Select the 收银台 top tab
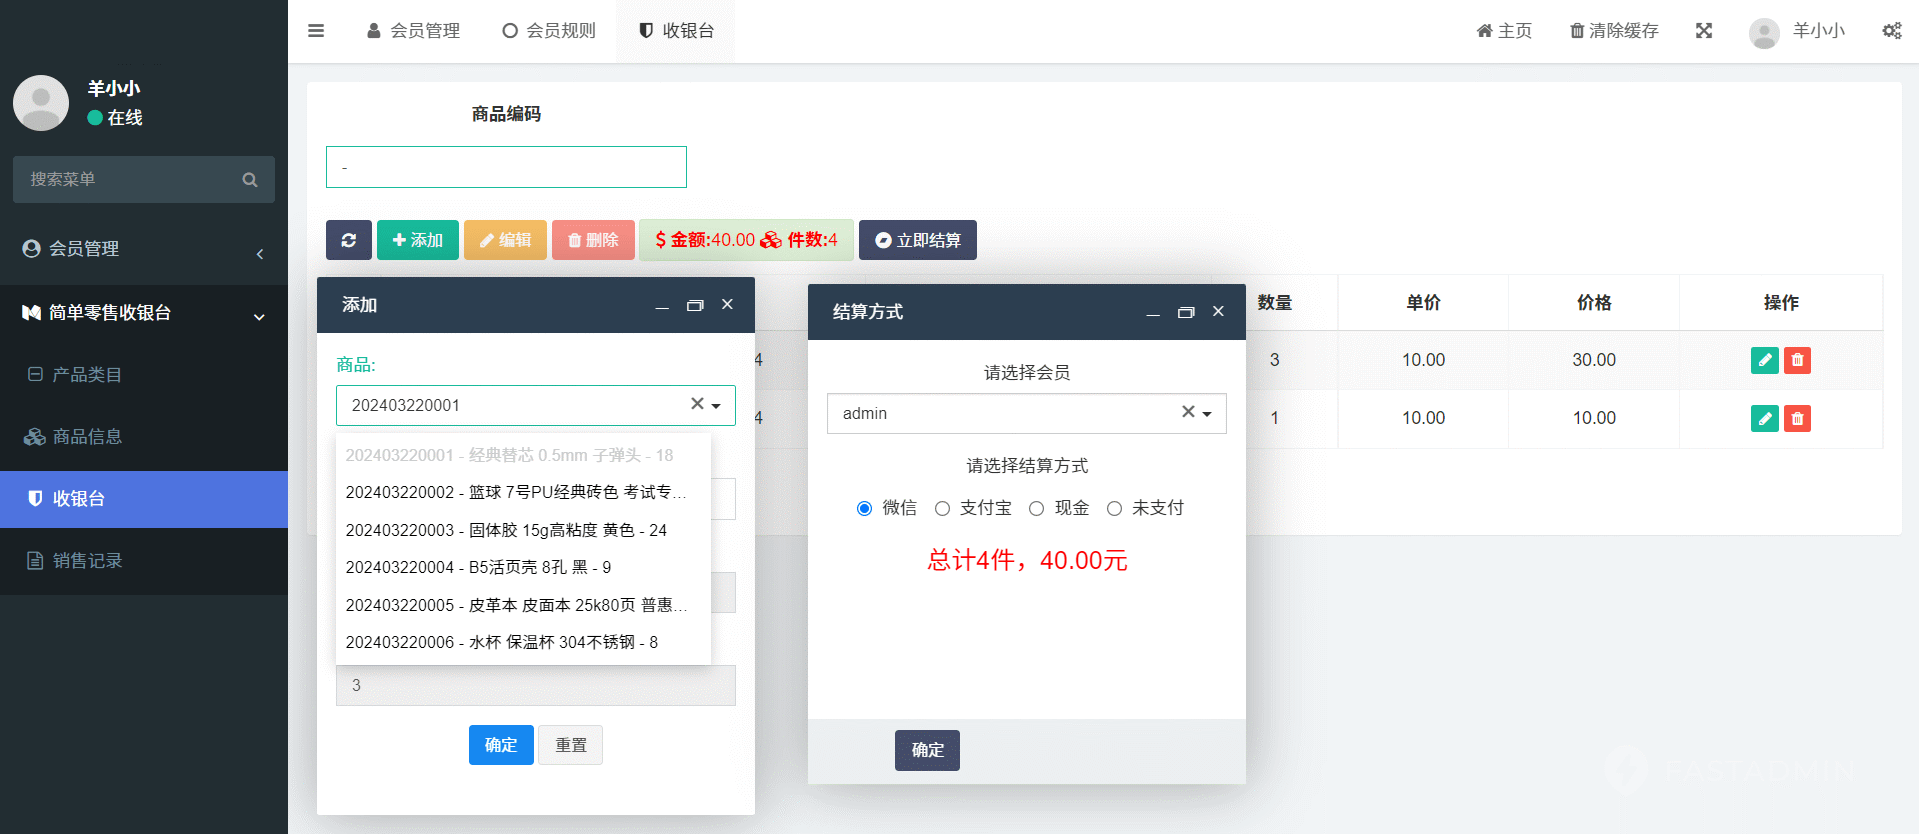 point(676,31)
